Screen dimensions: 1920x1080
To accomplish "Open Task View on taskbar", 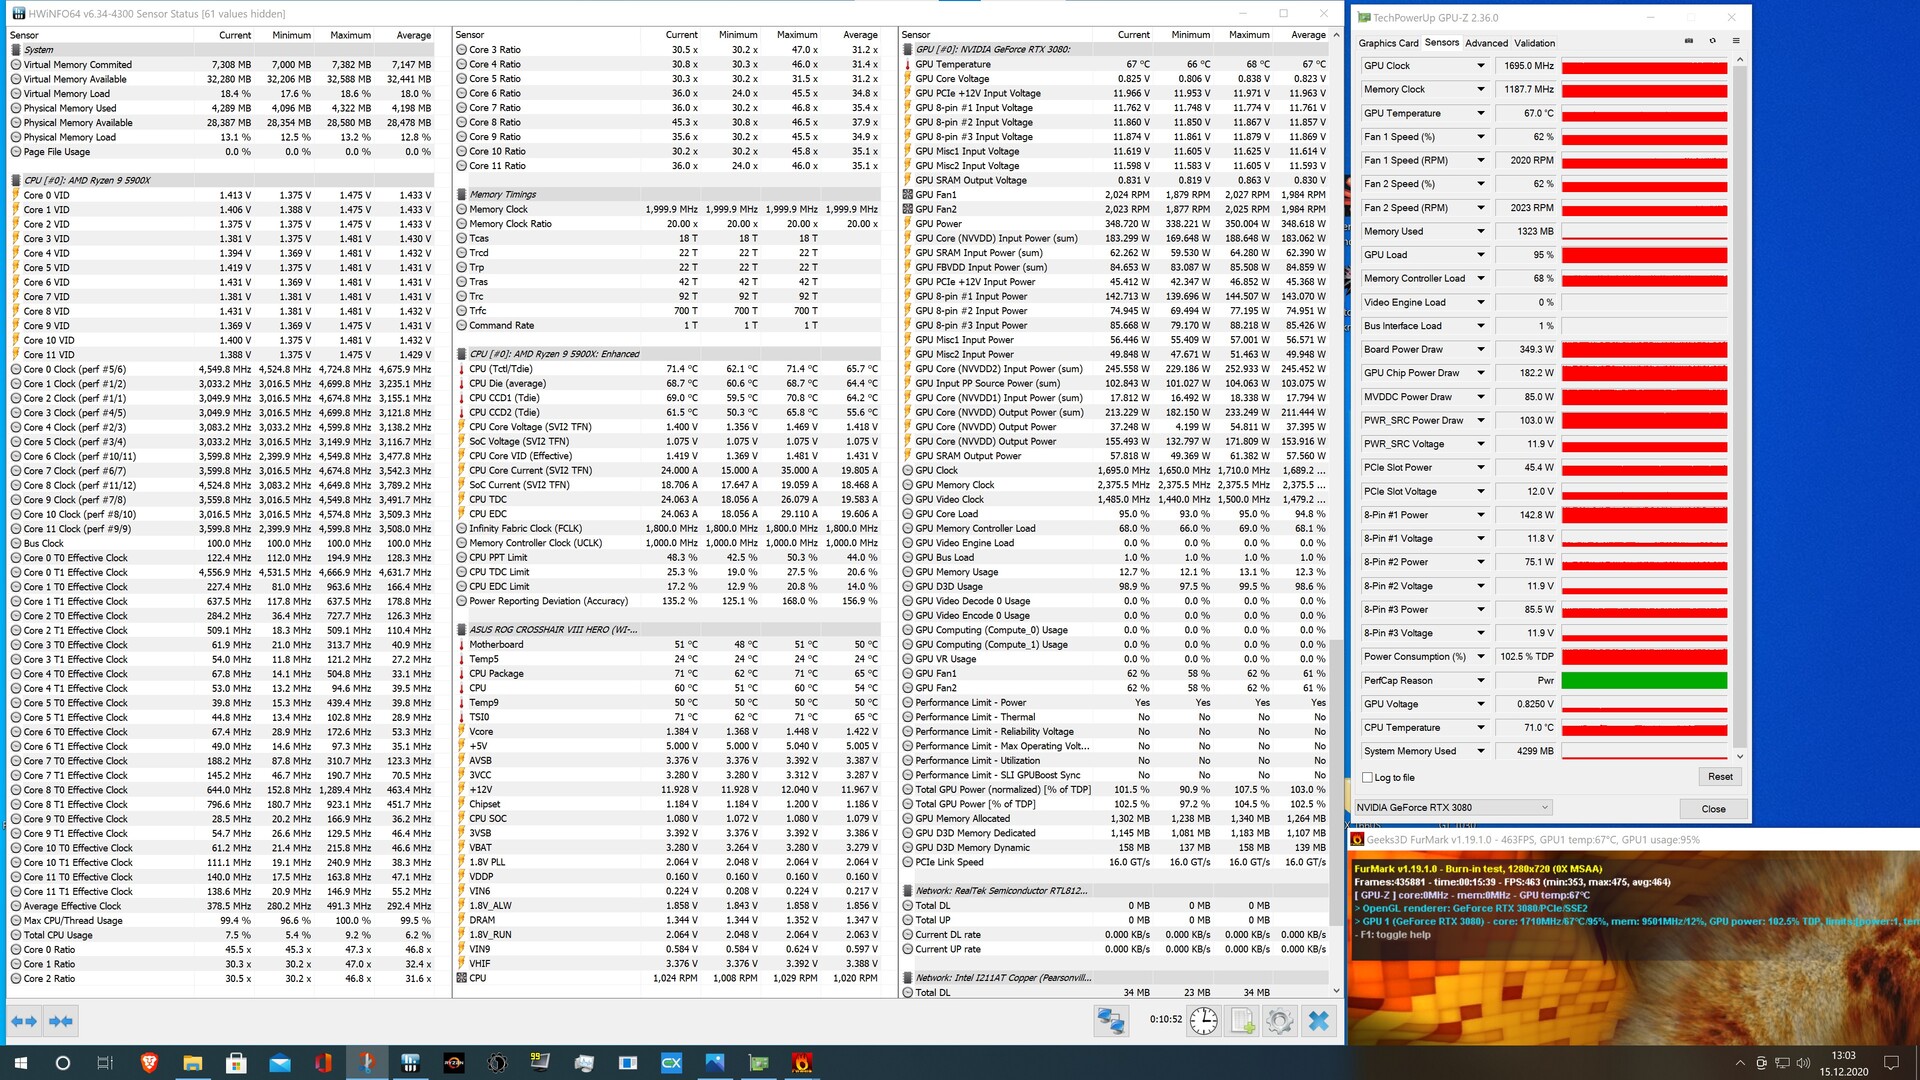I will pos(105,1063).
